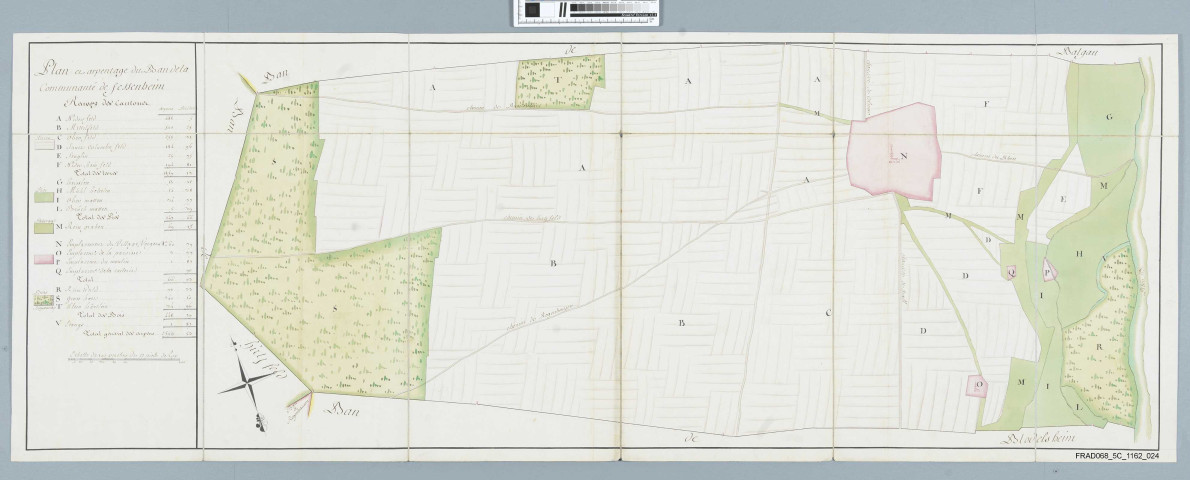Click the pink plot labeled P

tap(1046, 270)
